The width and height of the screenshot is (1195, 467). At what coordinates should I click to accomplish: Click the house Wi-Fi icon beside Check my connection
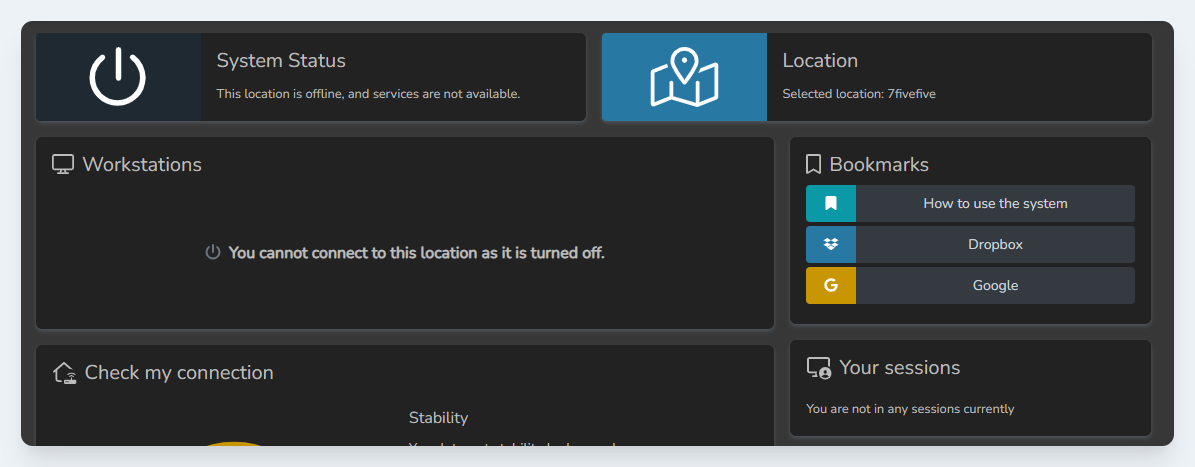tap(65, 373)
